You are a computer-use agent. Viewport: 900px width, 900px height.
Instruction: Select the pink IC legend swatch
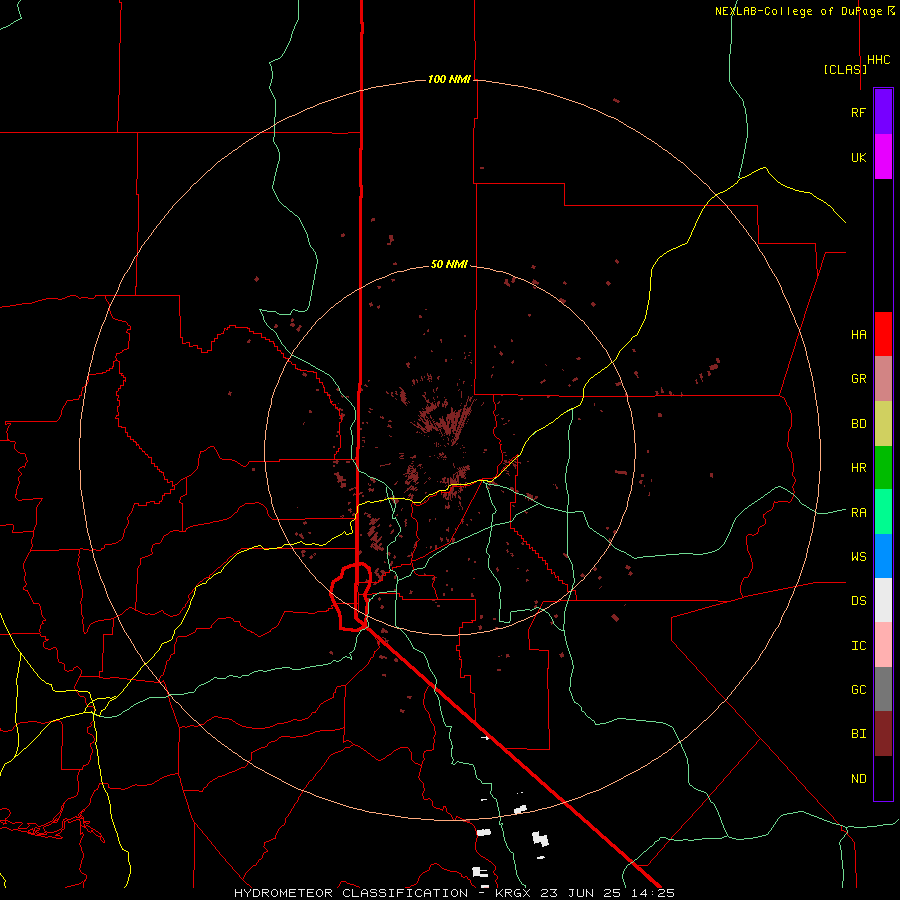click(883, 645)
